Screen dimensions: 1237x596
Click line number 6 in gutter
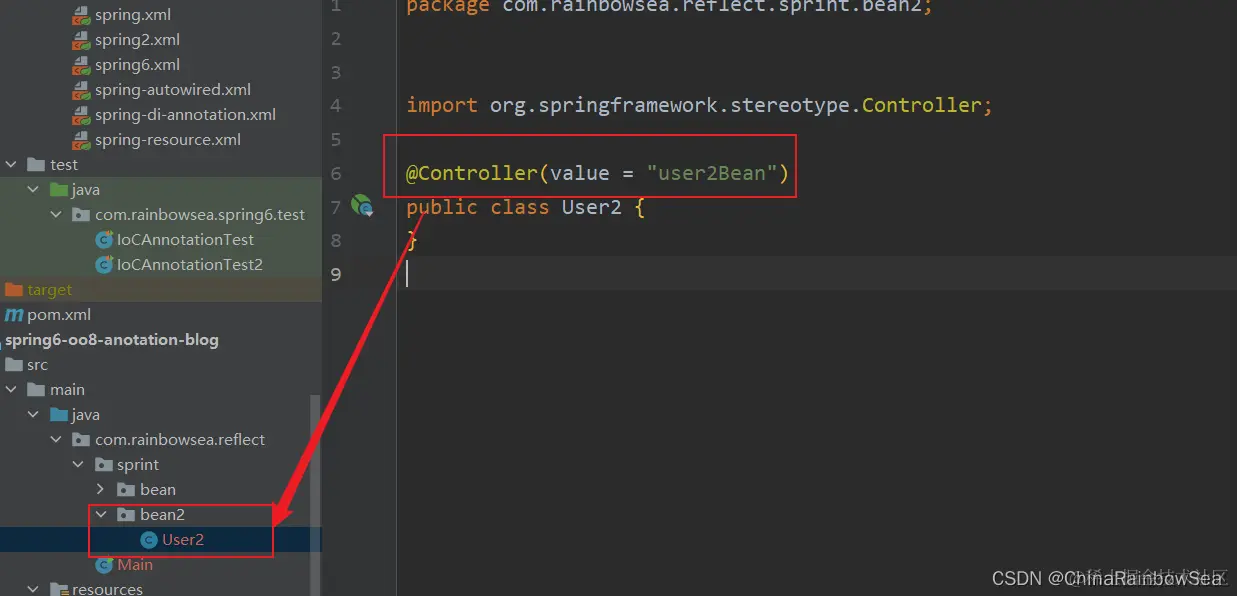click(336, 173)
